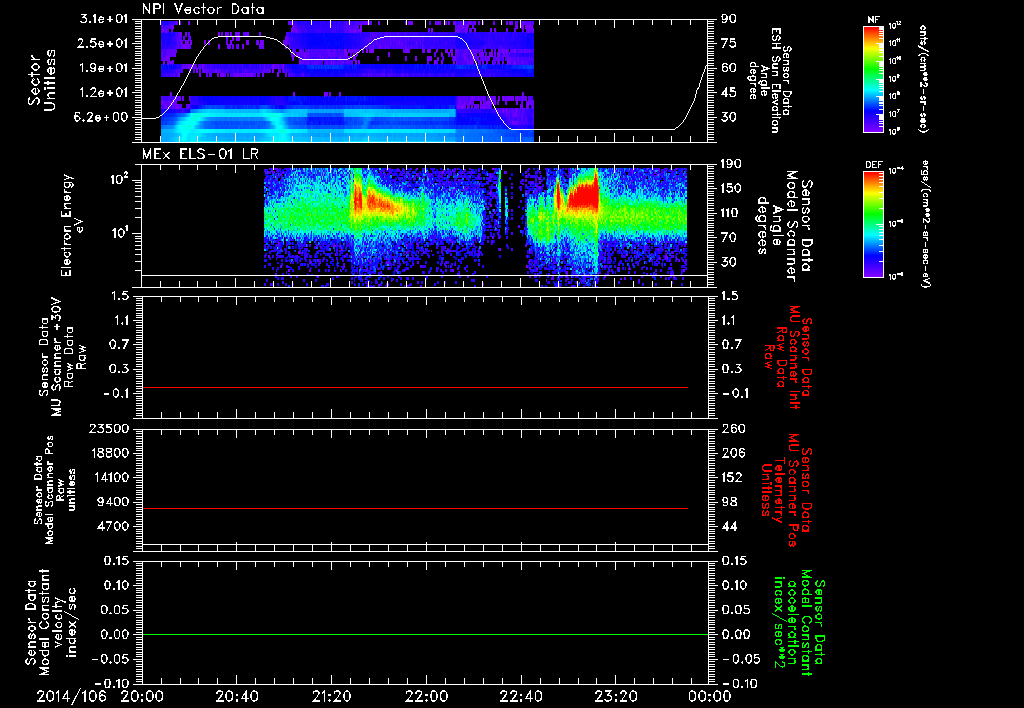Click the 'Model Scanner Pos Raw unitless' label
Viewport: 1024px width, 708px height.
55,490
